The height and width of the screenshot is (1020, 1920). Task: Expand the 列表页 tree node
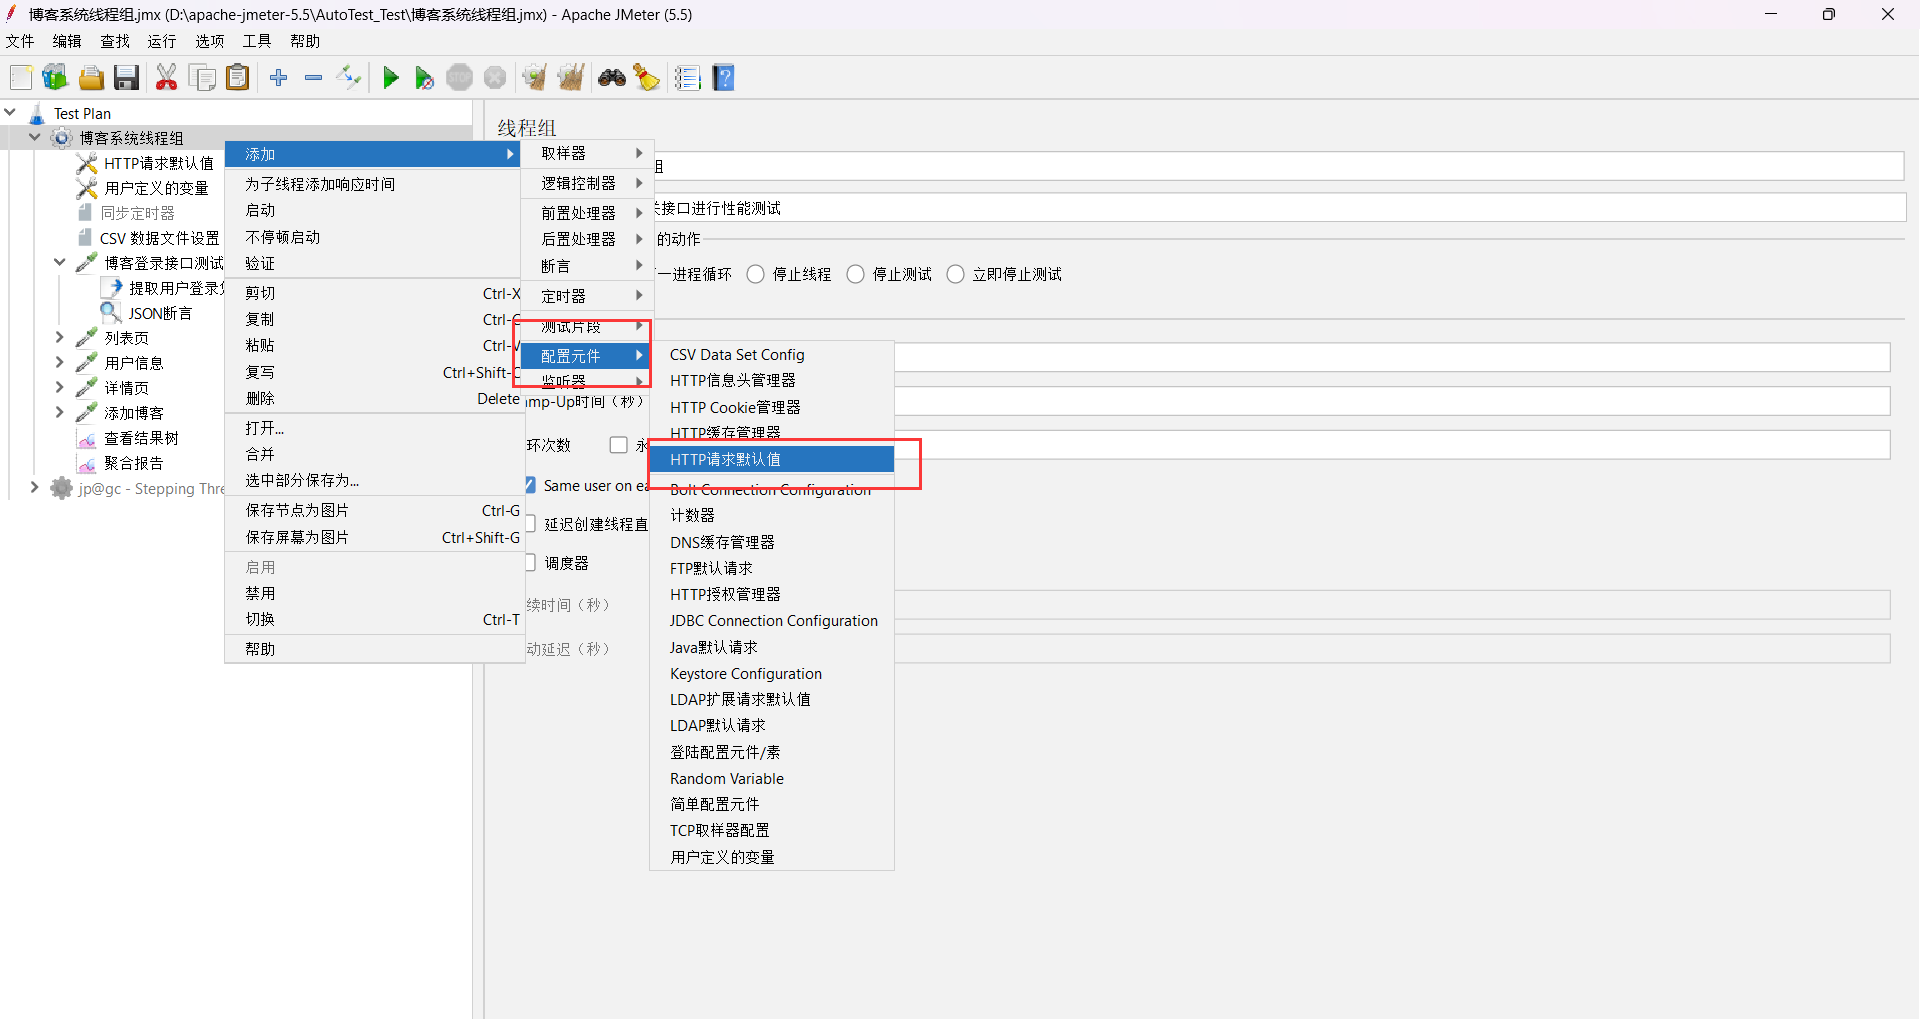pyautogui.click(x=60, y=338)
